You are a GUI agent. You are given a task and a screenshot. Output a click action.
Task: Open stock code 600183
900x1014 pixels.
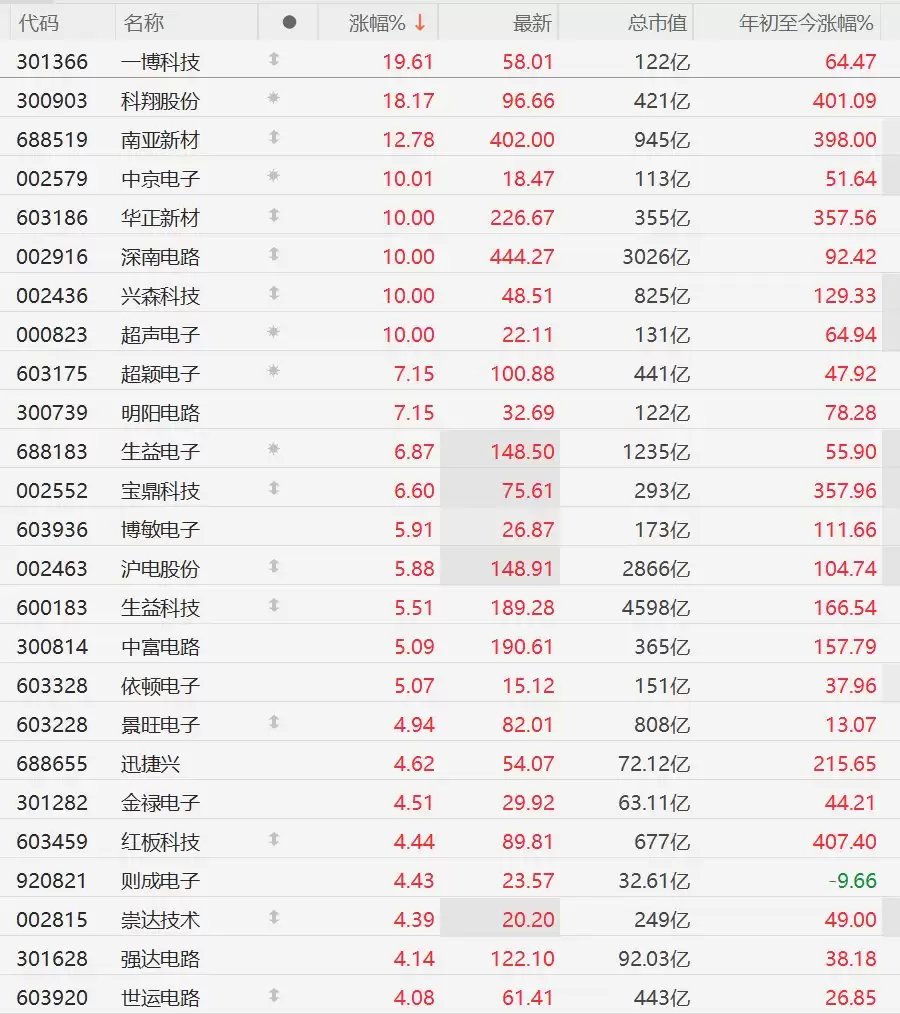(x=52, y=607)
